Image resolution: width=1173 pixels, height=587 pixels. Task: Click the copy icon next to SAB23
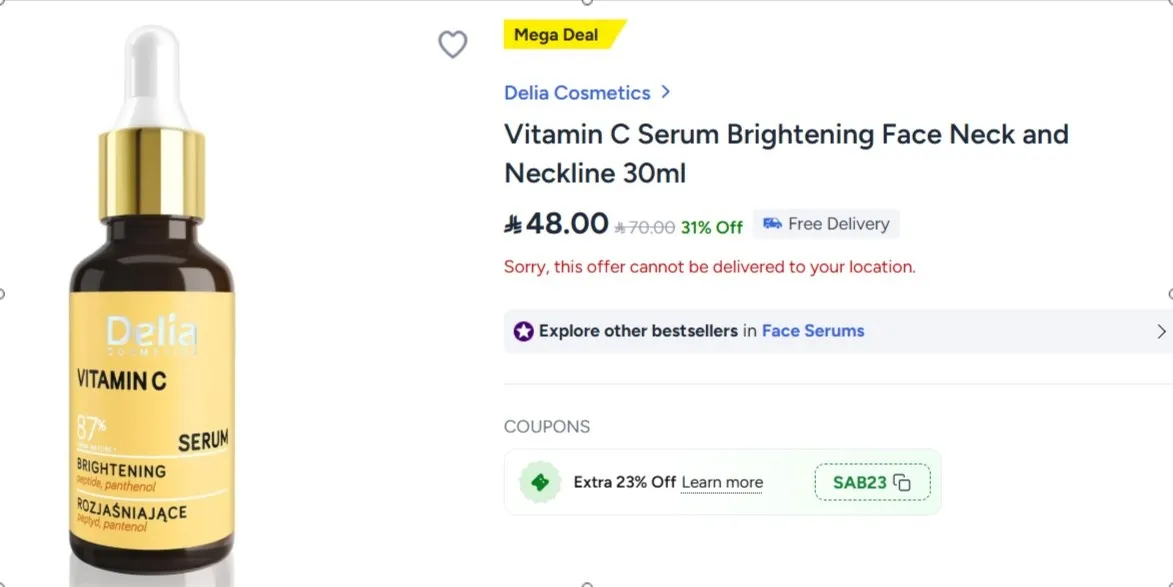pyautogui.click(x=901, y=481)
